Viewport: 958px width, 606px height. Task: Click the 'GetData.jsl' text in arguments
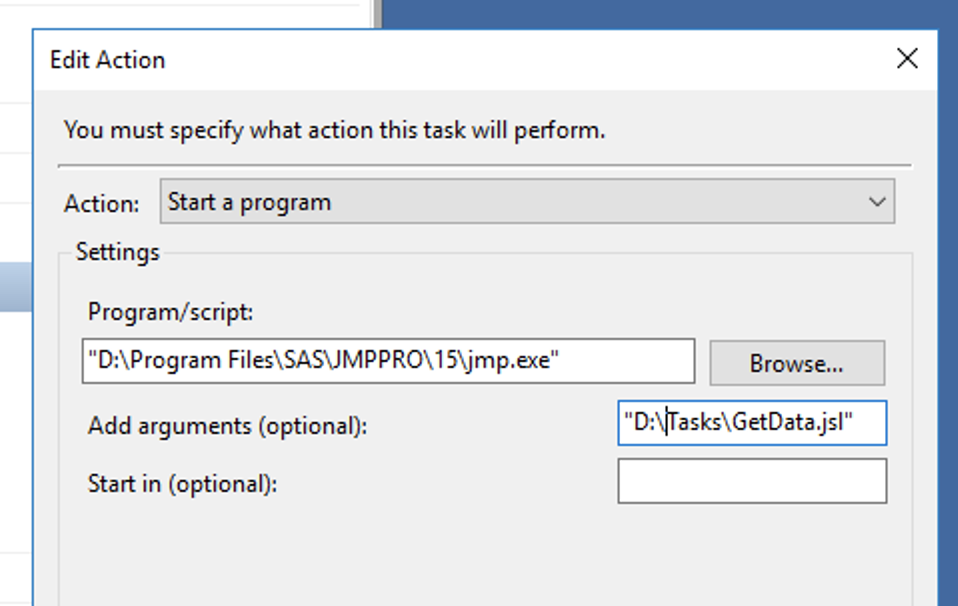click(792, 423)
